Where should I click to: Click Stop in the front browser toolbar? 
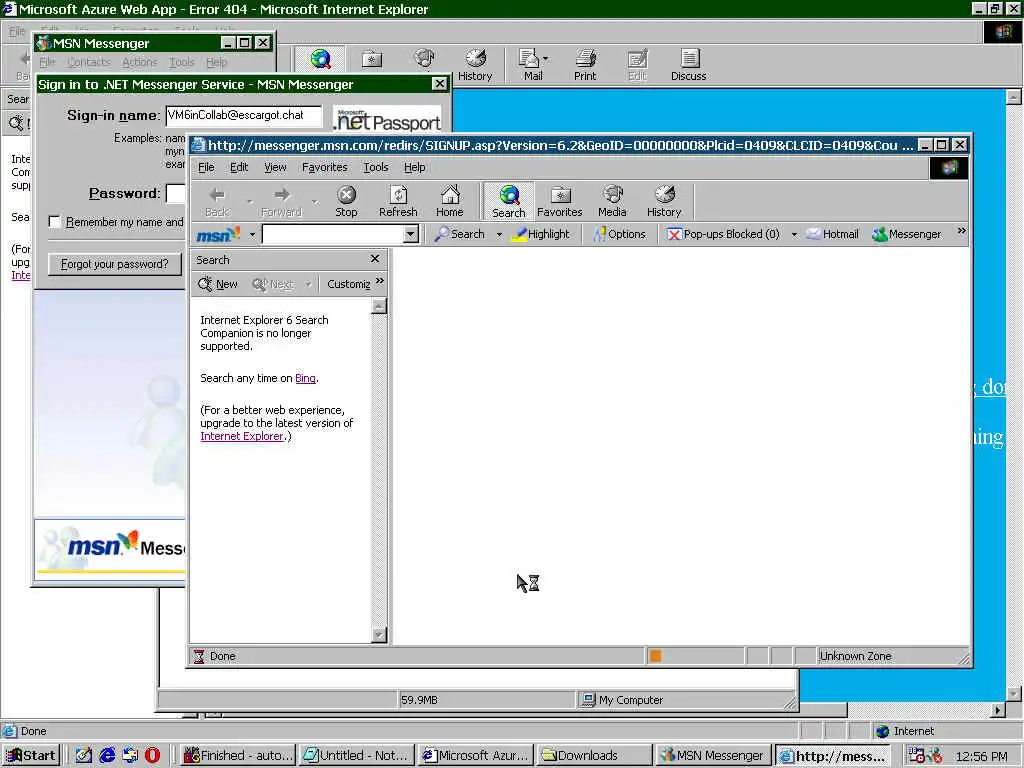(346, 201)
